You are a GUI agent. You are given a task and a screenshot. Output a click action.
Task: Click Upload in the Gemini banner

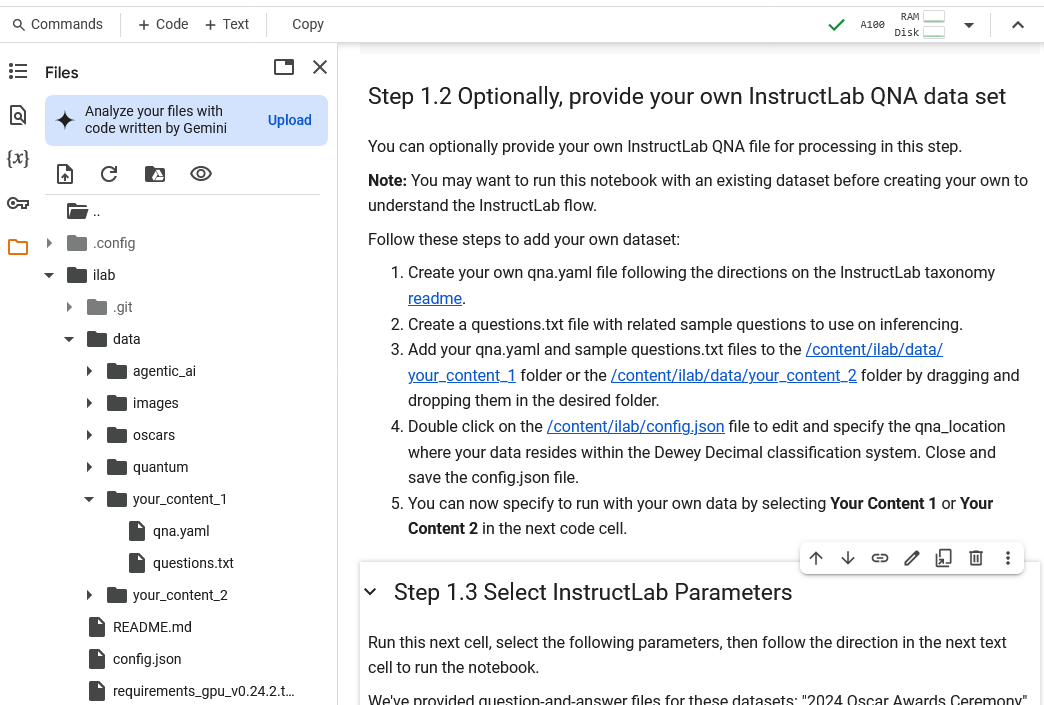[289, 119]
